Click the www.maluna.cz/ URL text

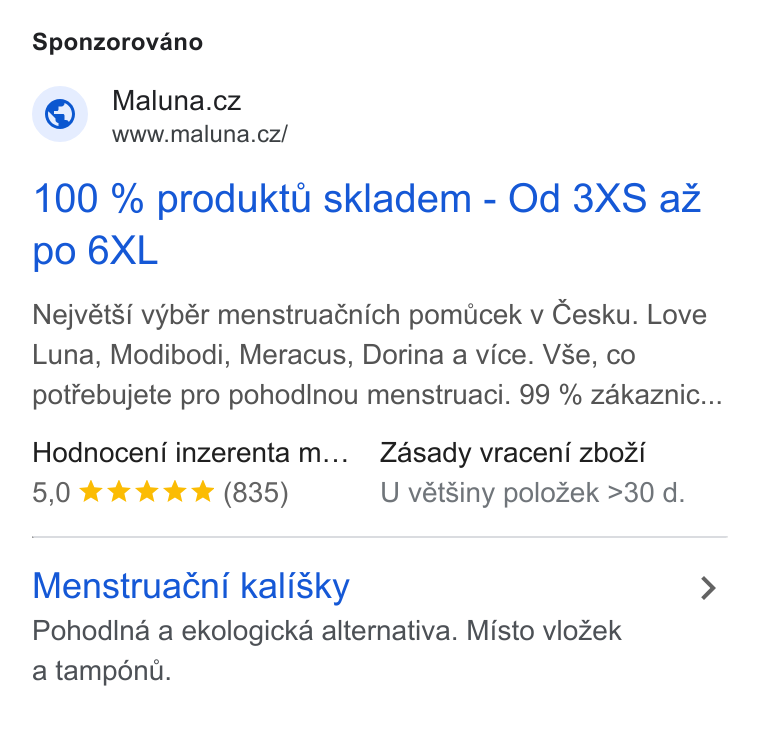[200, 134]
